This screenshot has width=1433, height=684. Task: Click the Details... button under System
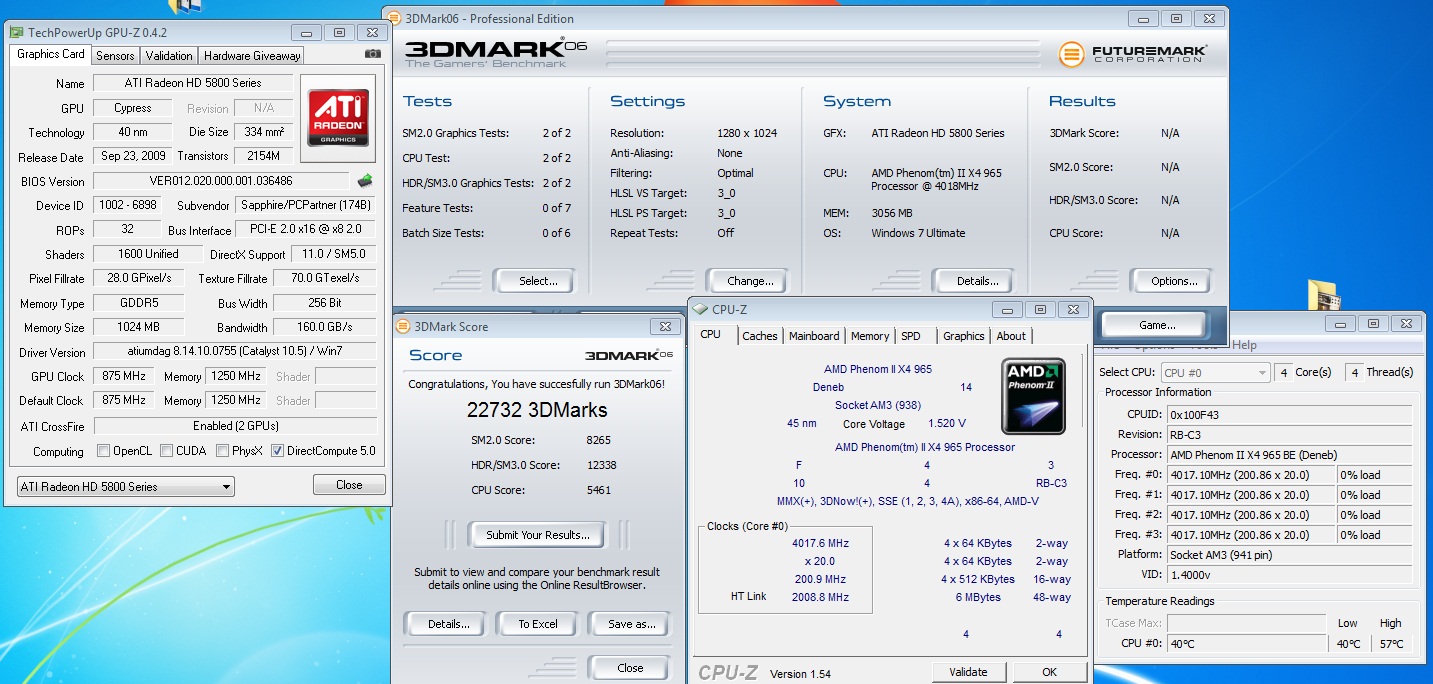click(x=977, y=281)
